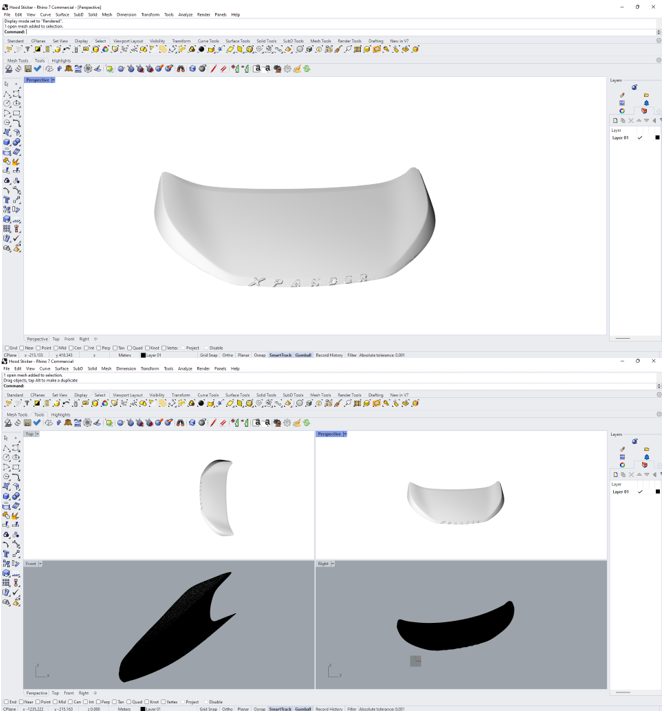This screenshot has width=664, height=716.
Task: Click red diagonal line icon in upper window's toolbar
Action: point(213,68)
